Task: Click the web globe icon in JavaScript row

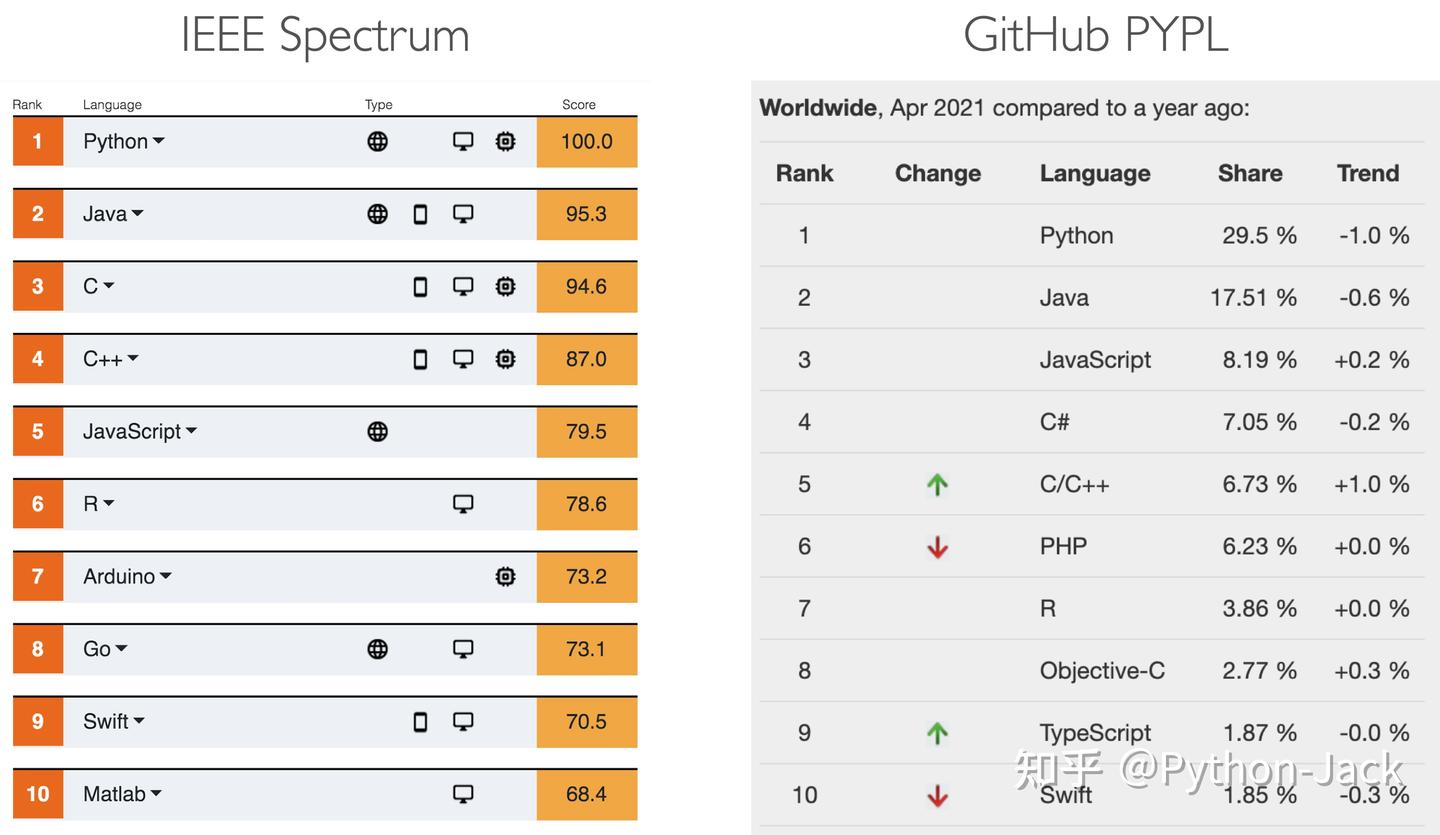Action: pyautogui.click(x=377, y=431)
